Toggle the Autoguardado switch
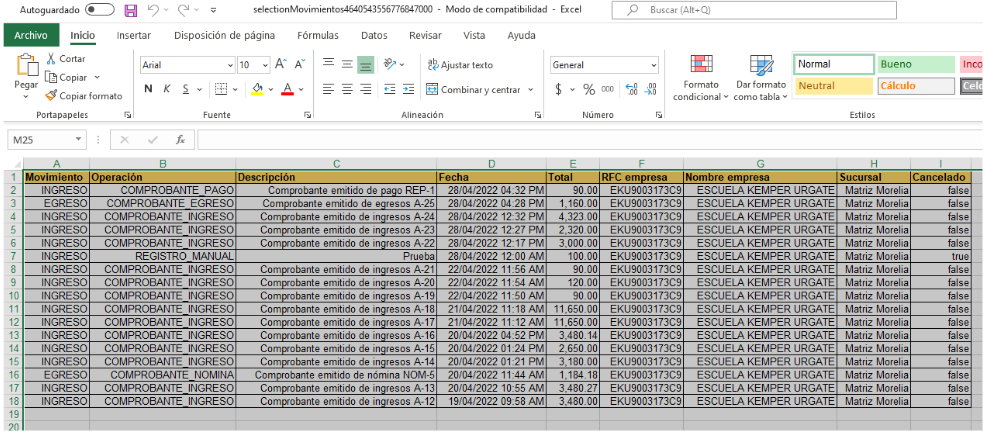The height and width of the screenshot is (432, 985). pyautogui.click(x=99, y=10)
